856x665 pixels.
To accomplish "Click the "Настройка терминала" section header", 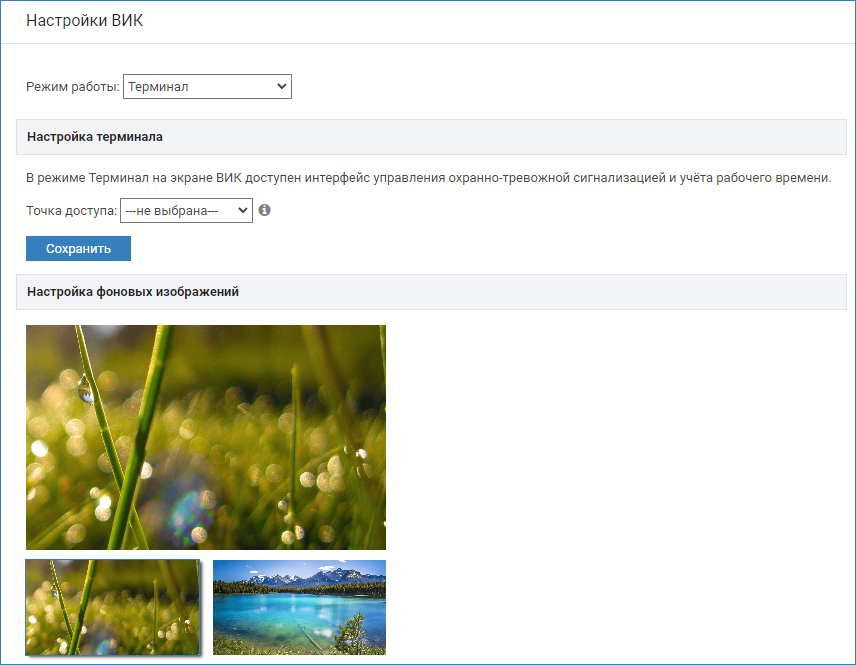I will coord(95,137).
